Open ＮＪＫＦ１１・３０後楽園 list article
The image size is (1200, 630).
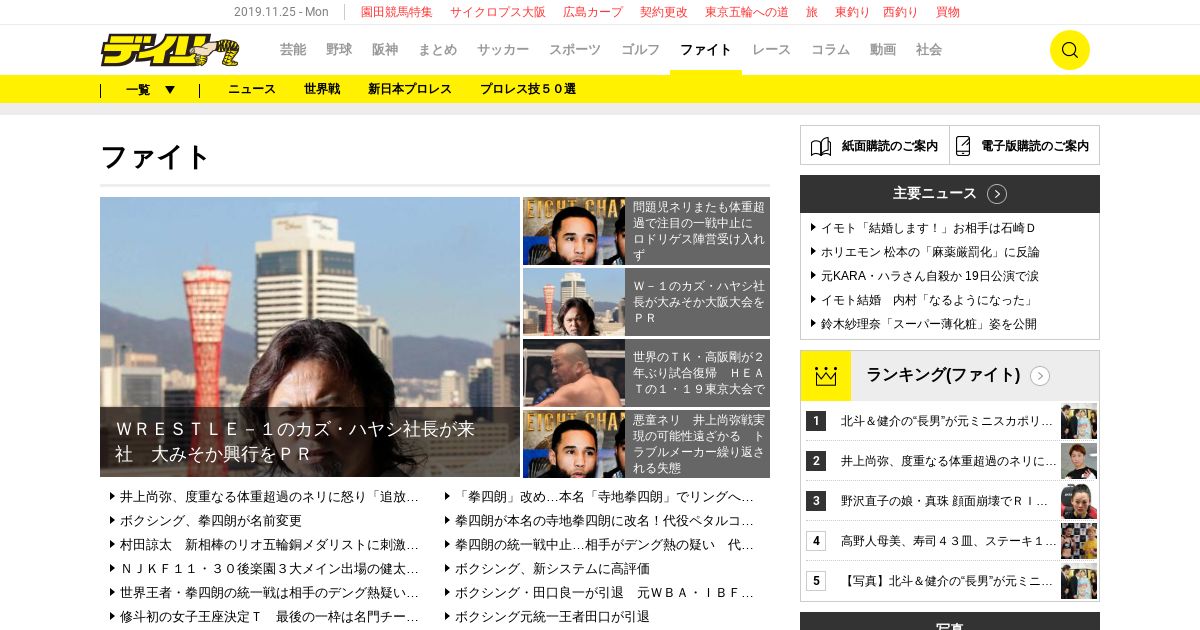click(269, 568)
